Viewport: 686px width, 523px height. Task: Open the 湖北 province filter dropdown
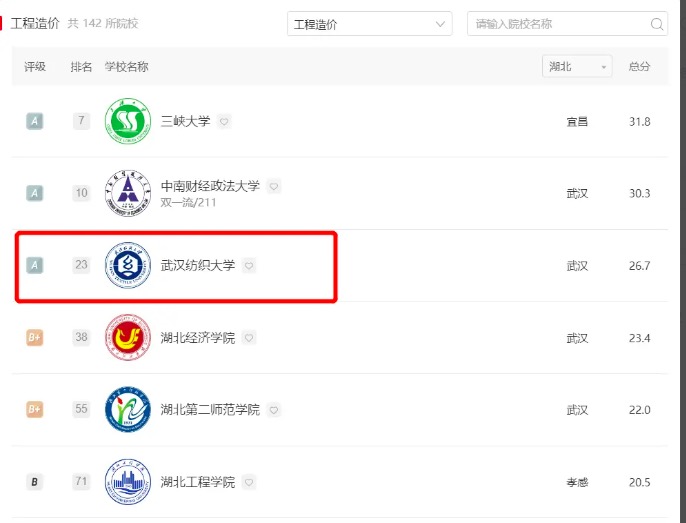(577, 67)
